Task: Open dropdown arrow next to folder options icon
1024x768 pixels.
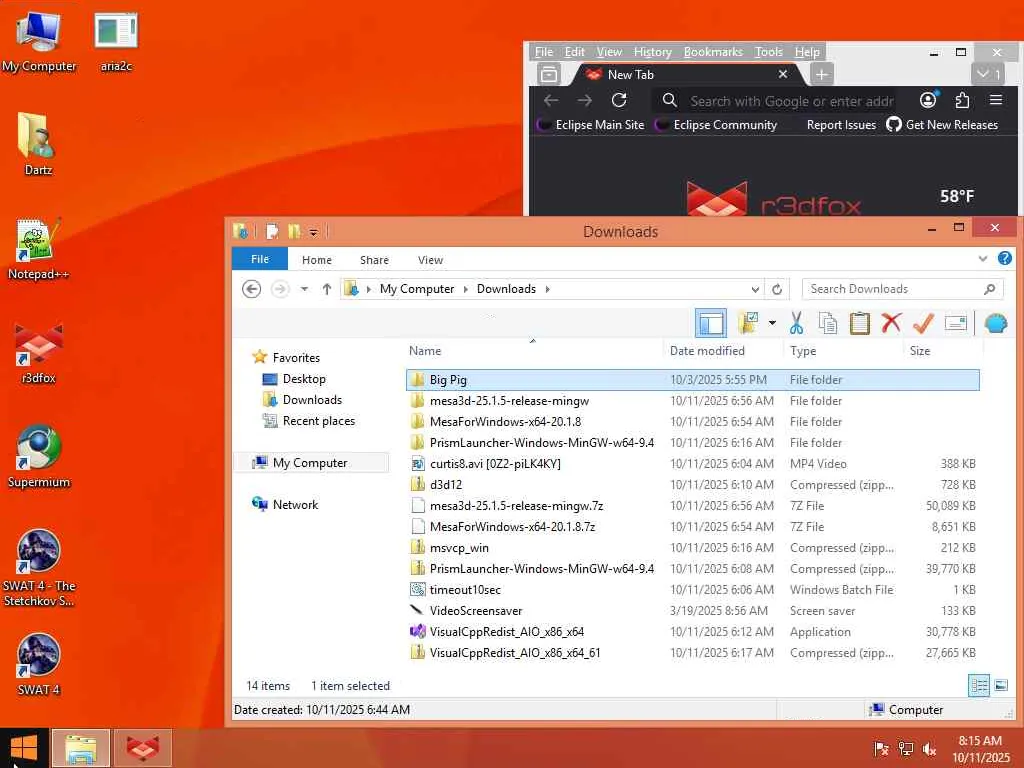Action: (x=772, y=323)
